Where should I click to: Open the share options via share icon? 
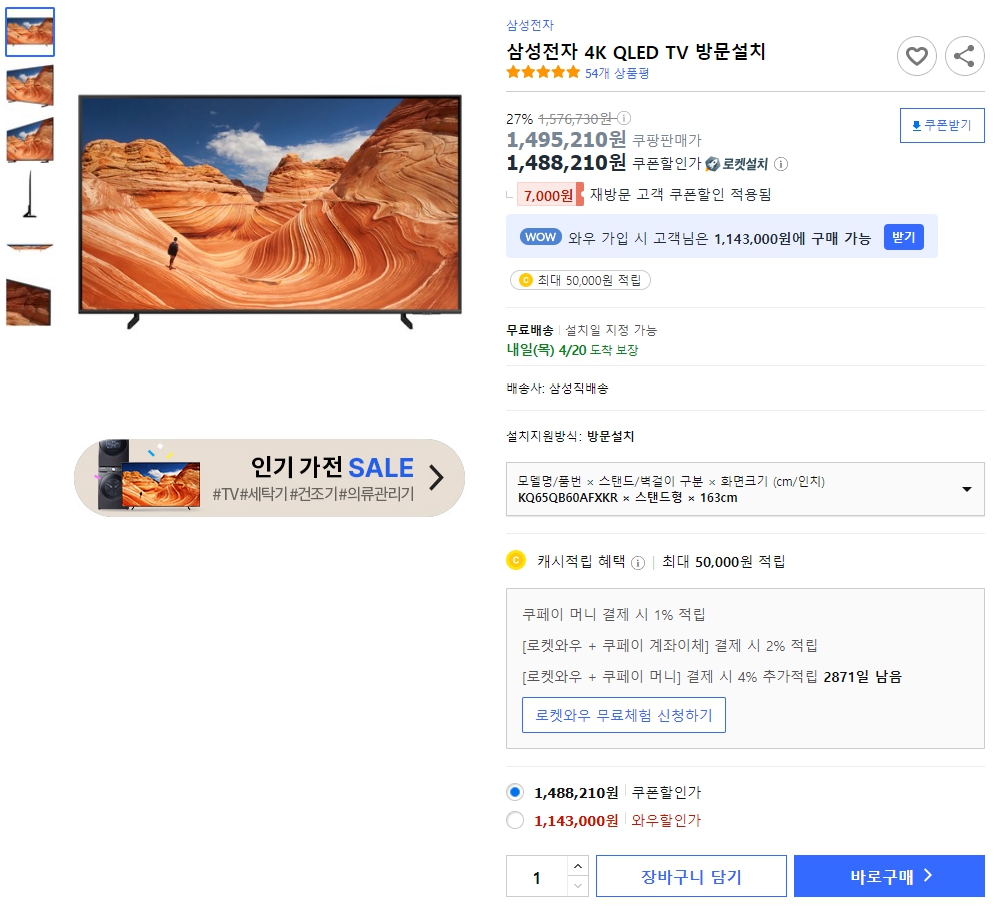(x=964, y=56)
